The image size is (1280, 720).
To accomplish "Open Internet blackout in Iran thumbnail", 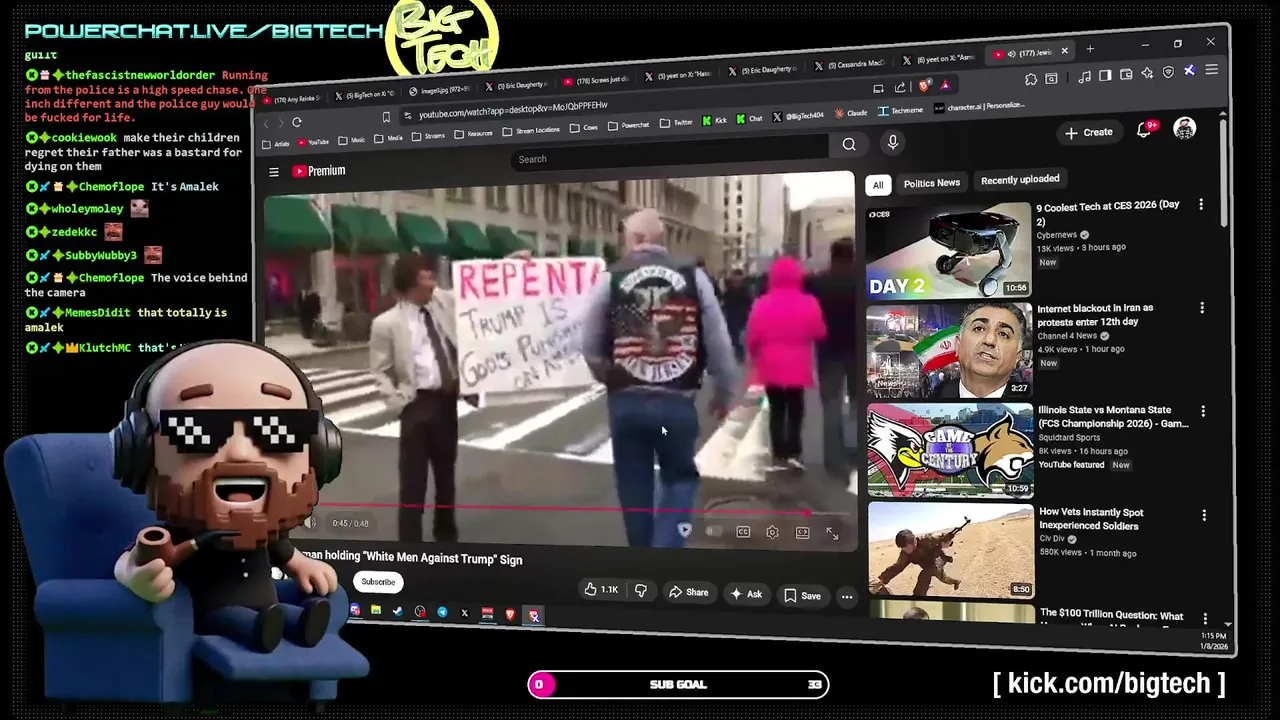I will coord(949,351).
